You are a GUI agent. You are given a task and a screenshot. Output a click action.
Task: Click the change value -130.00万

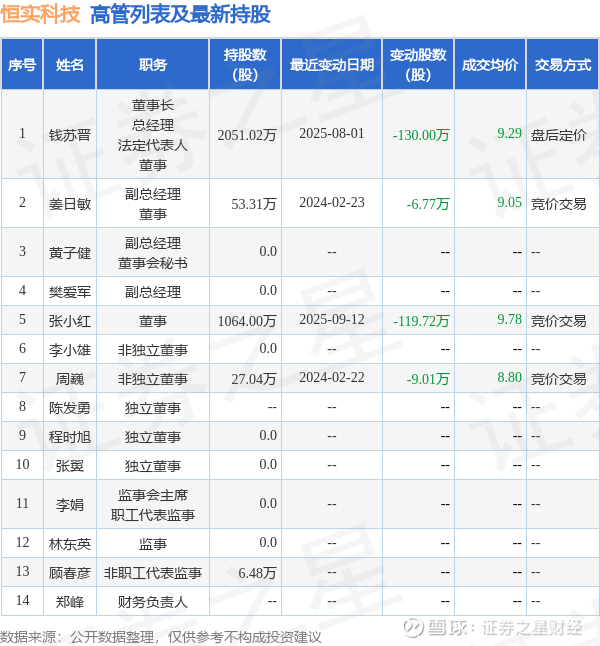421,135
